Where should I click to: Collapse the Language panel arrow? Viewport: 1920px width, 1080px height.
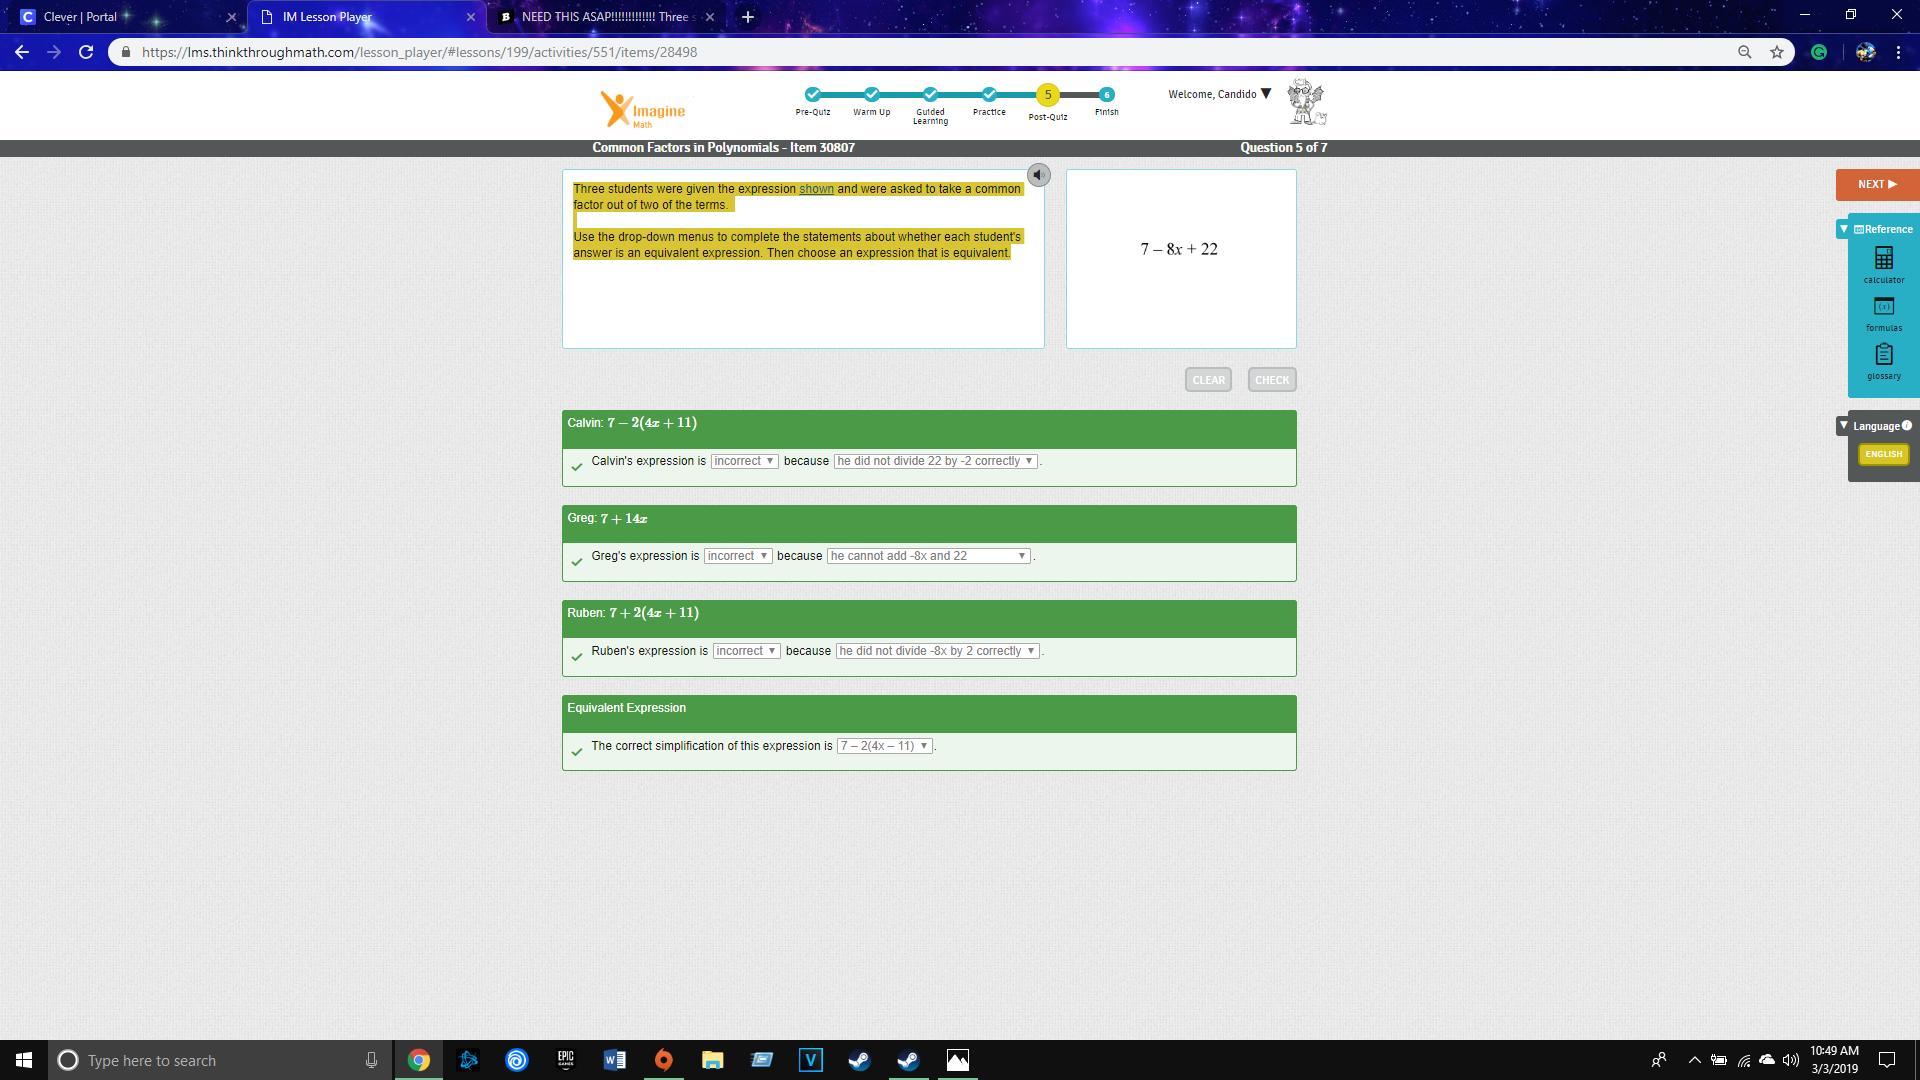point(1843,426)
